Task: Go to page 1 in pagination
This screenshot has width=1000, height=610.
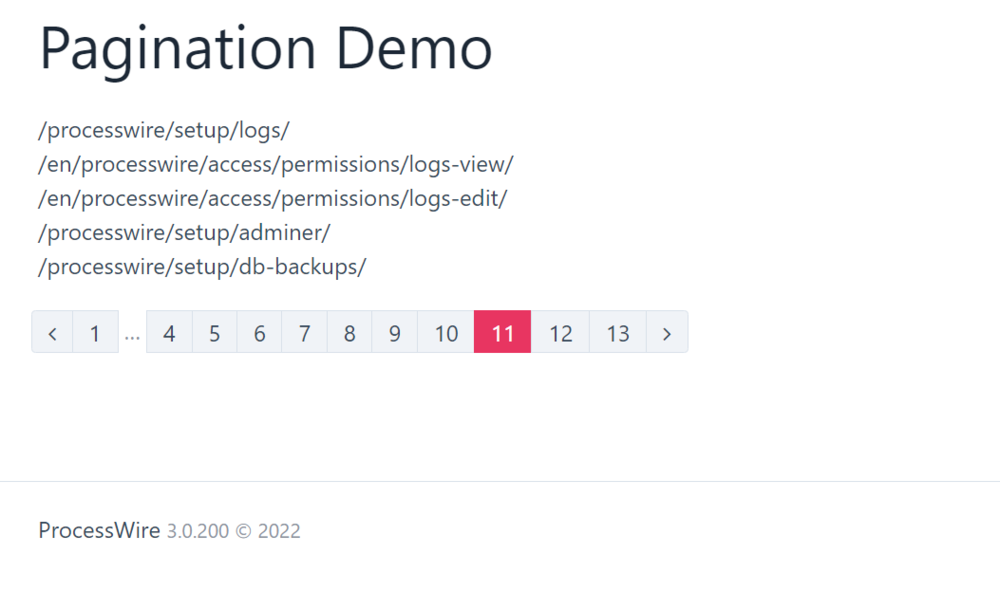Action: tap(95, 332)
